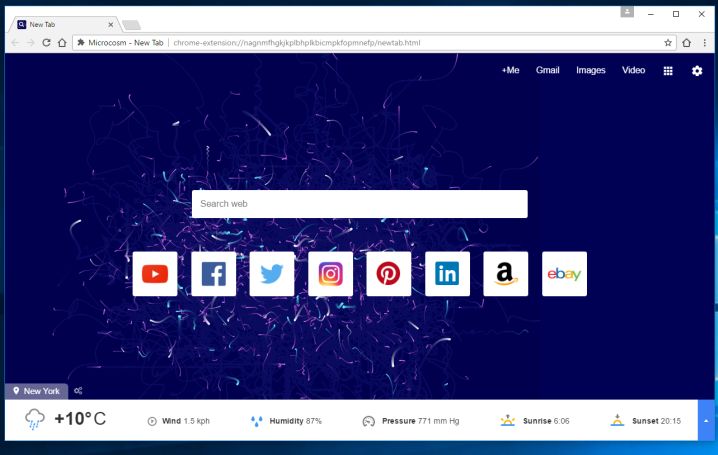Screen dimensions: 718x455
Task: Focus the Search web field
Action: point(359,204)
